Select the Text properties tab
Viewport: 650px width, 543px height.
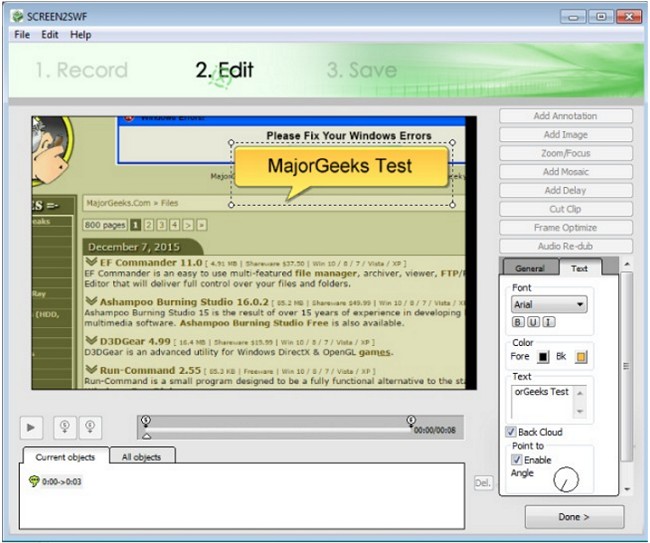pos(580,268)
